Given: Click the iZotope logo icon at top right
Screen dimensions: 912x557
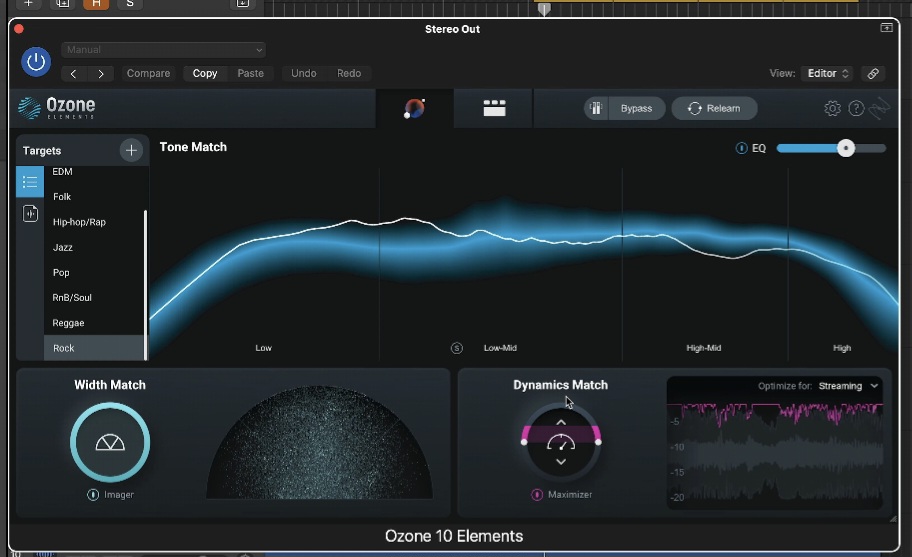Looking at the screenshot, I should [x=879, y=108].
